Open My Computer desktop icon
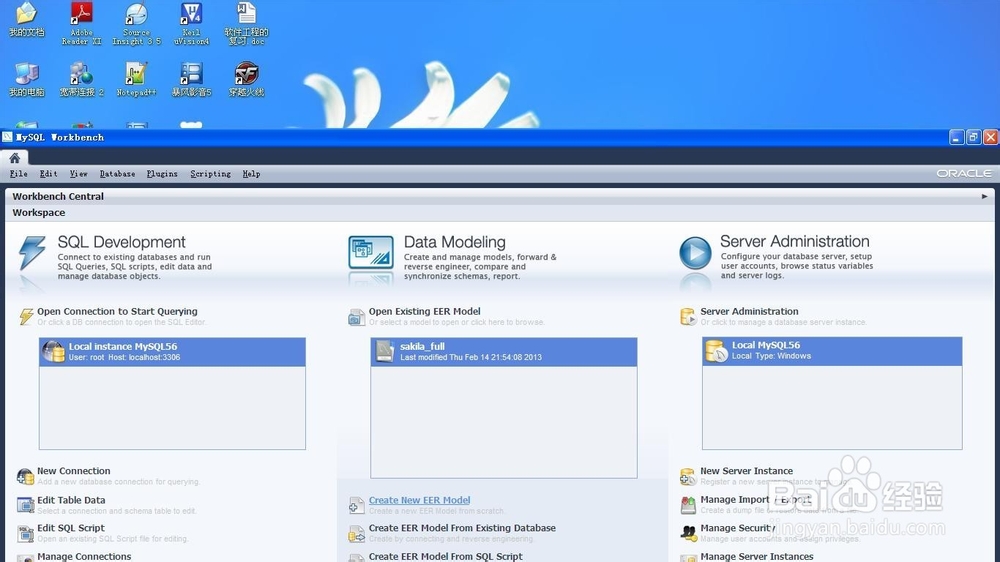 (x=27, y=79)
